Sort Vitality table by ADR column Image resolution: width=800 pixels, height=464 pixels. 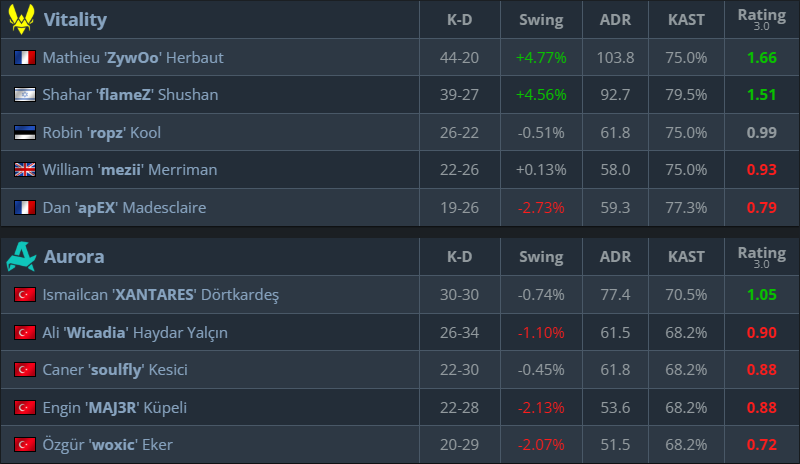coord(615,20)
